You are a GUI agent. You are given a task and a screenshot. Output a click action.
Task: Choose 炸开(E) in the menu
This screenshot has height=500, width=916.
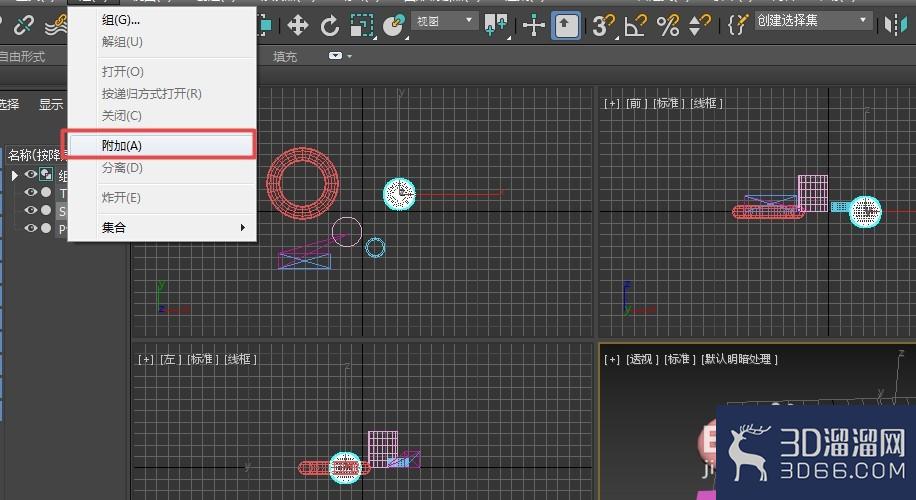tap(162, 198)
